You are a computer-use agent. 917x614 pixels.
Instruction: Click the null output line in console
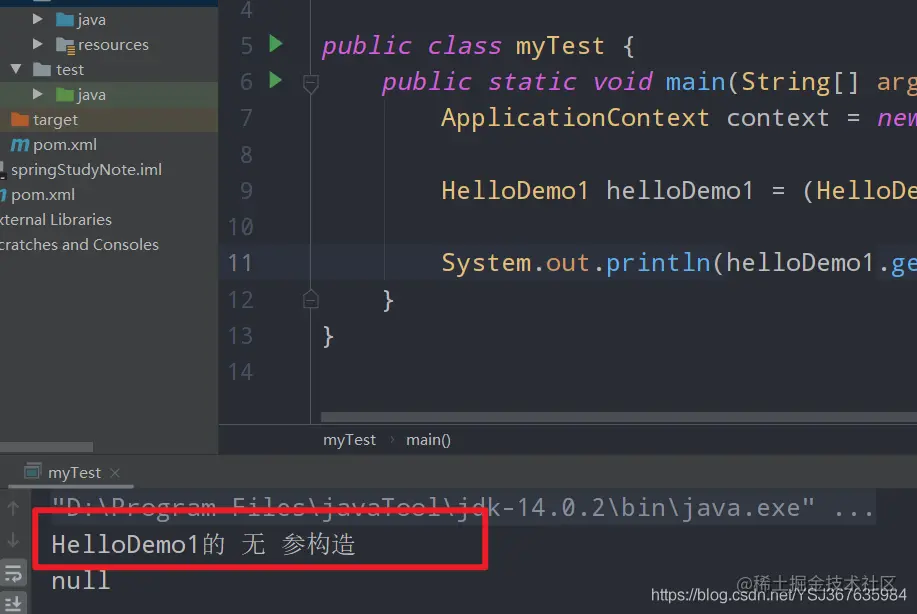[81, 581]
